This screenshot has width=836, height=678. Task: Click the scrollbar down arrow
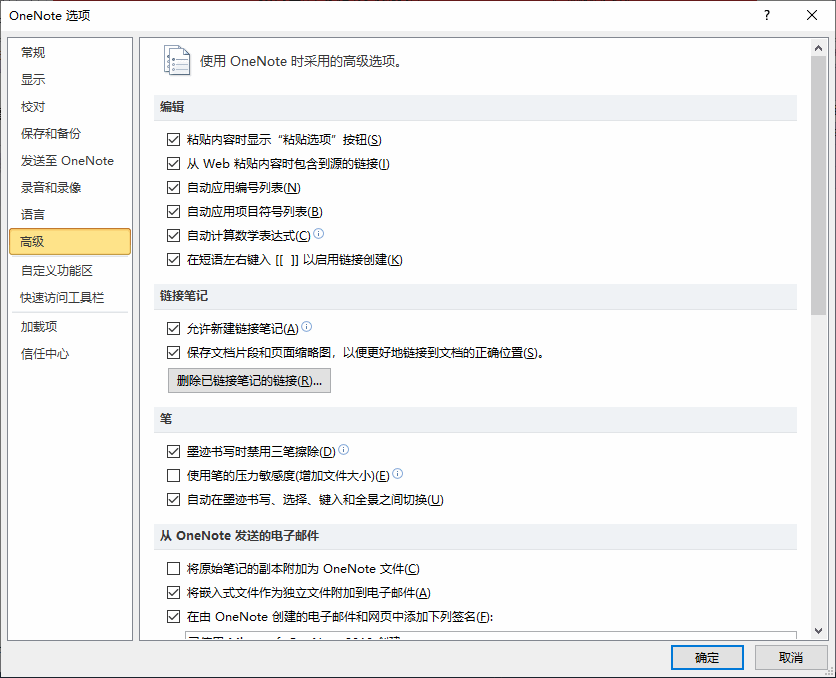[818, 631]
